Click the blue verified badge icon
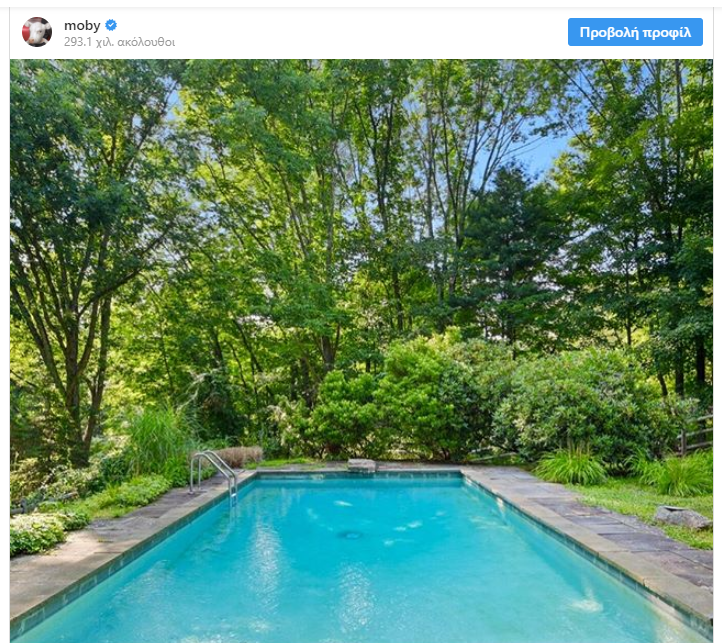 (x=111, y=25)
